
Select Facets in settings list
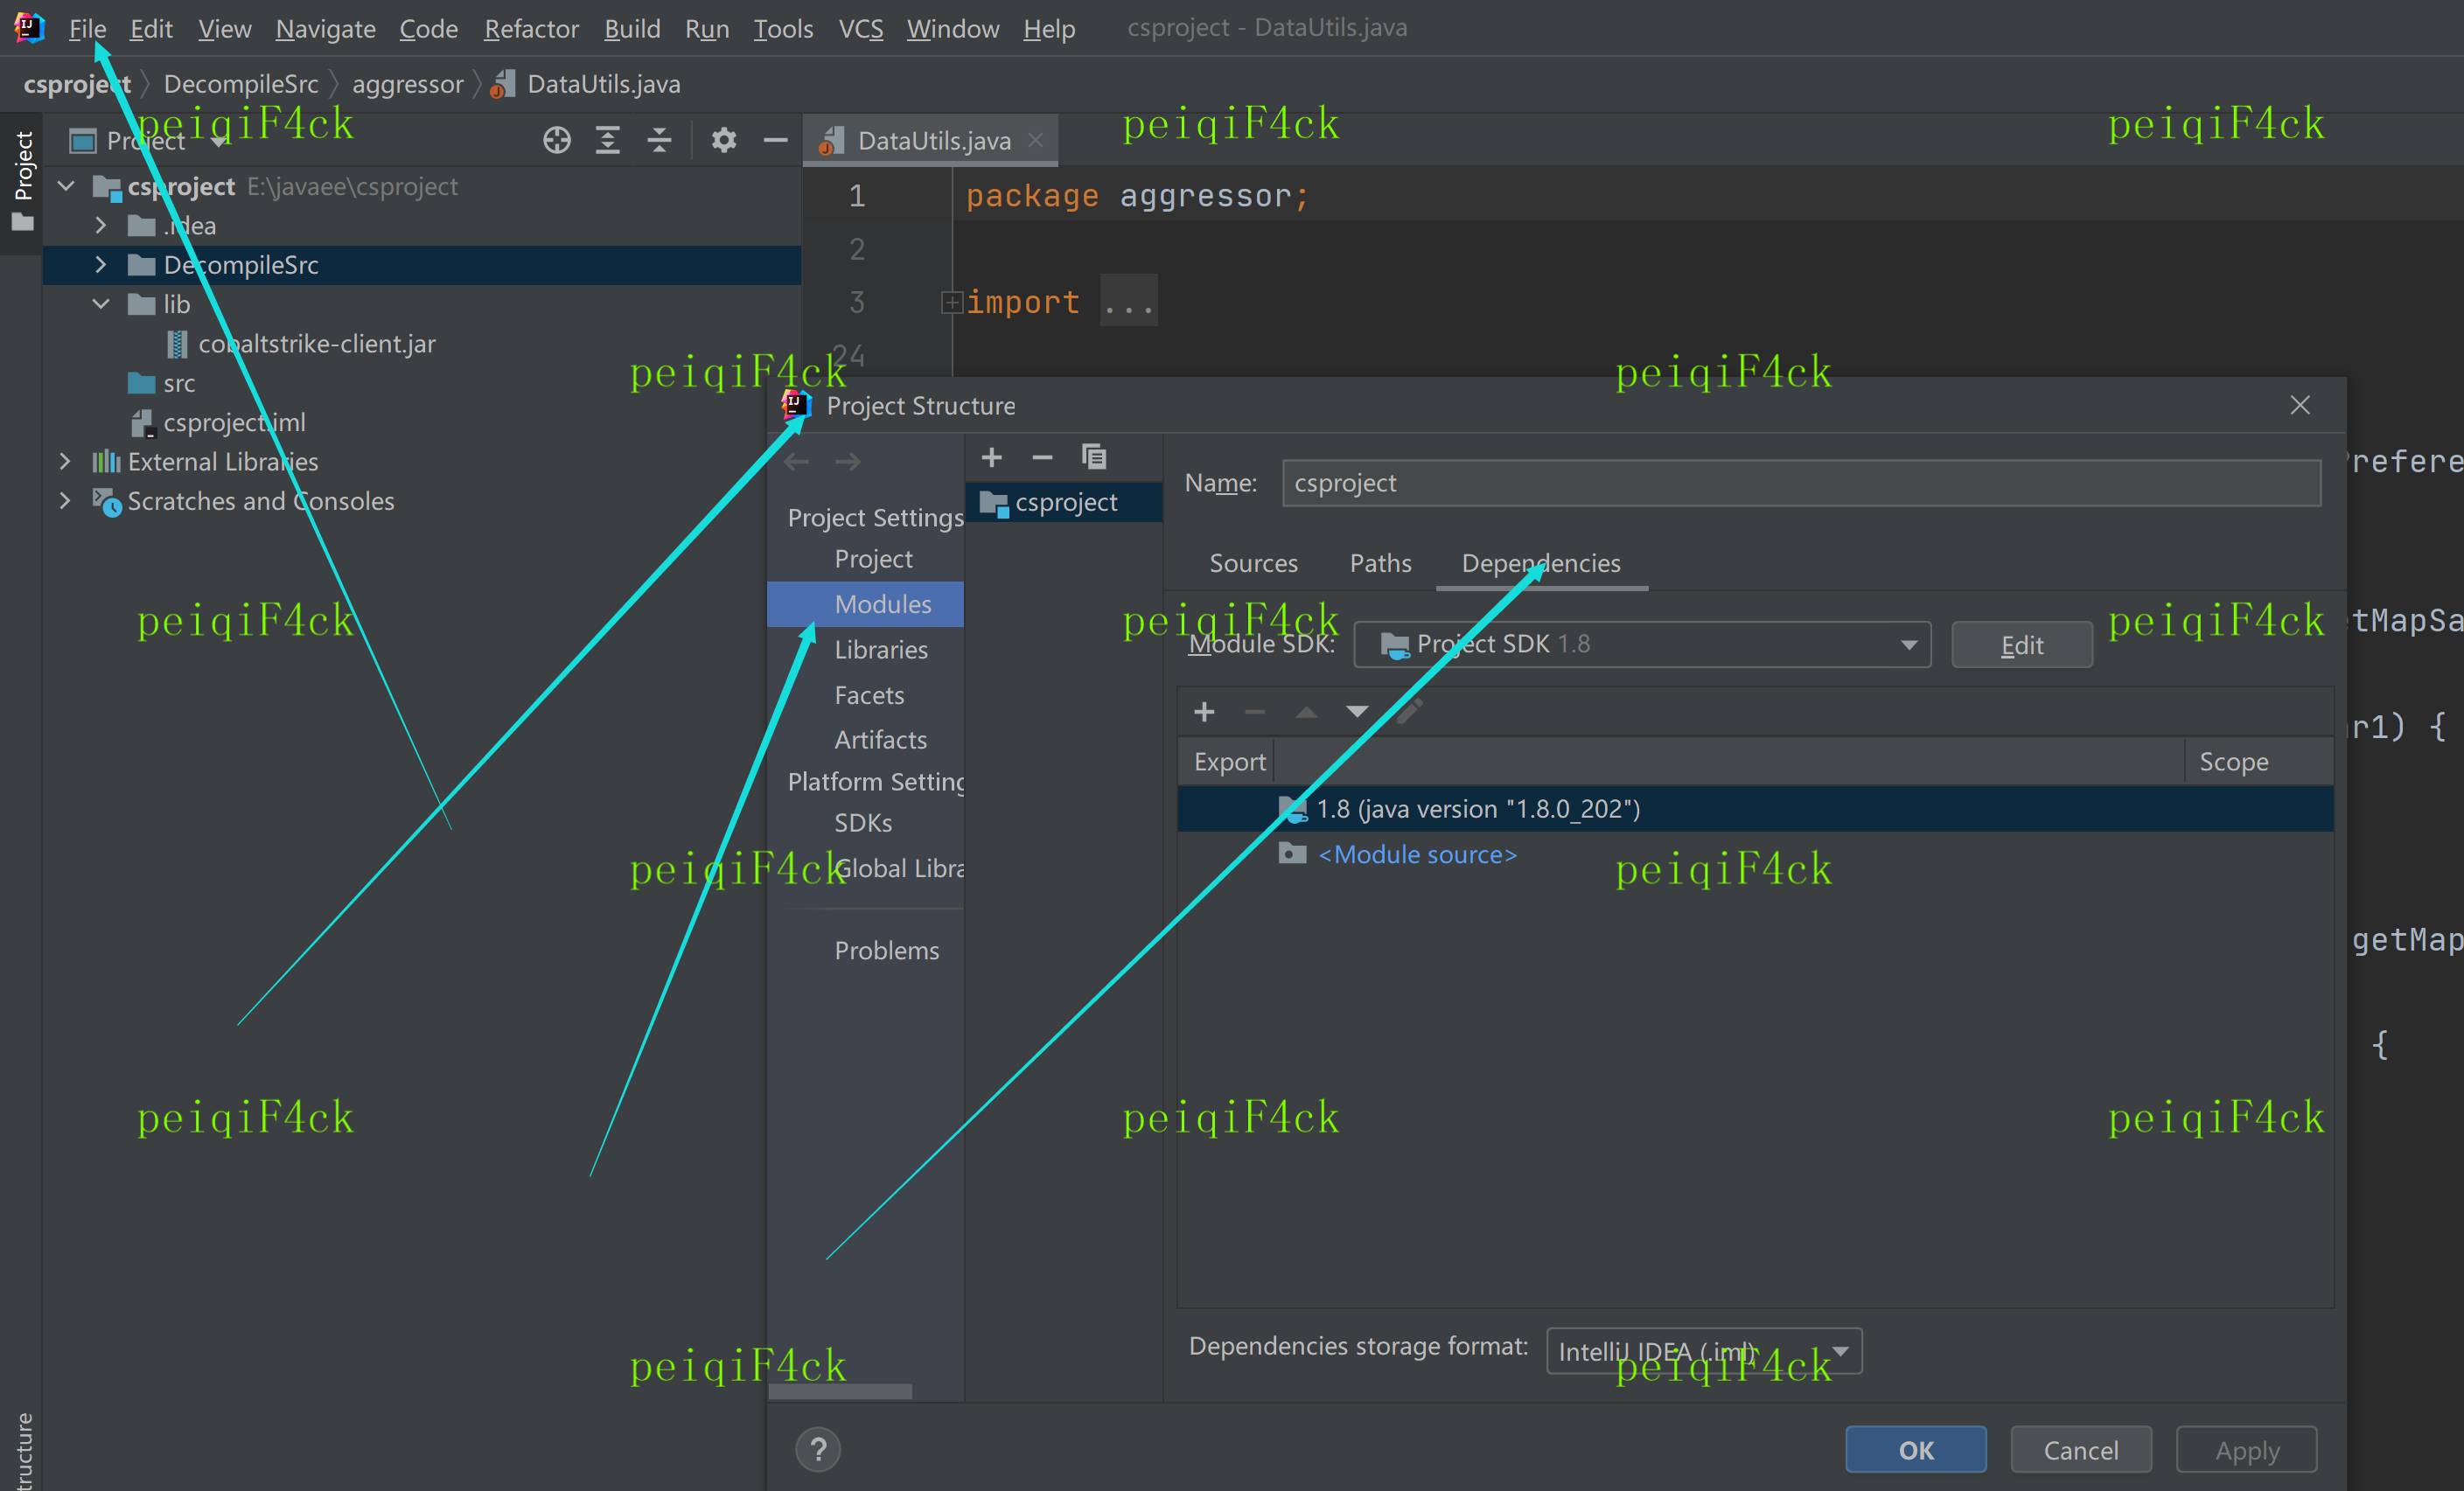click(869, 695)
